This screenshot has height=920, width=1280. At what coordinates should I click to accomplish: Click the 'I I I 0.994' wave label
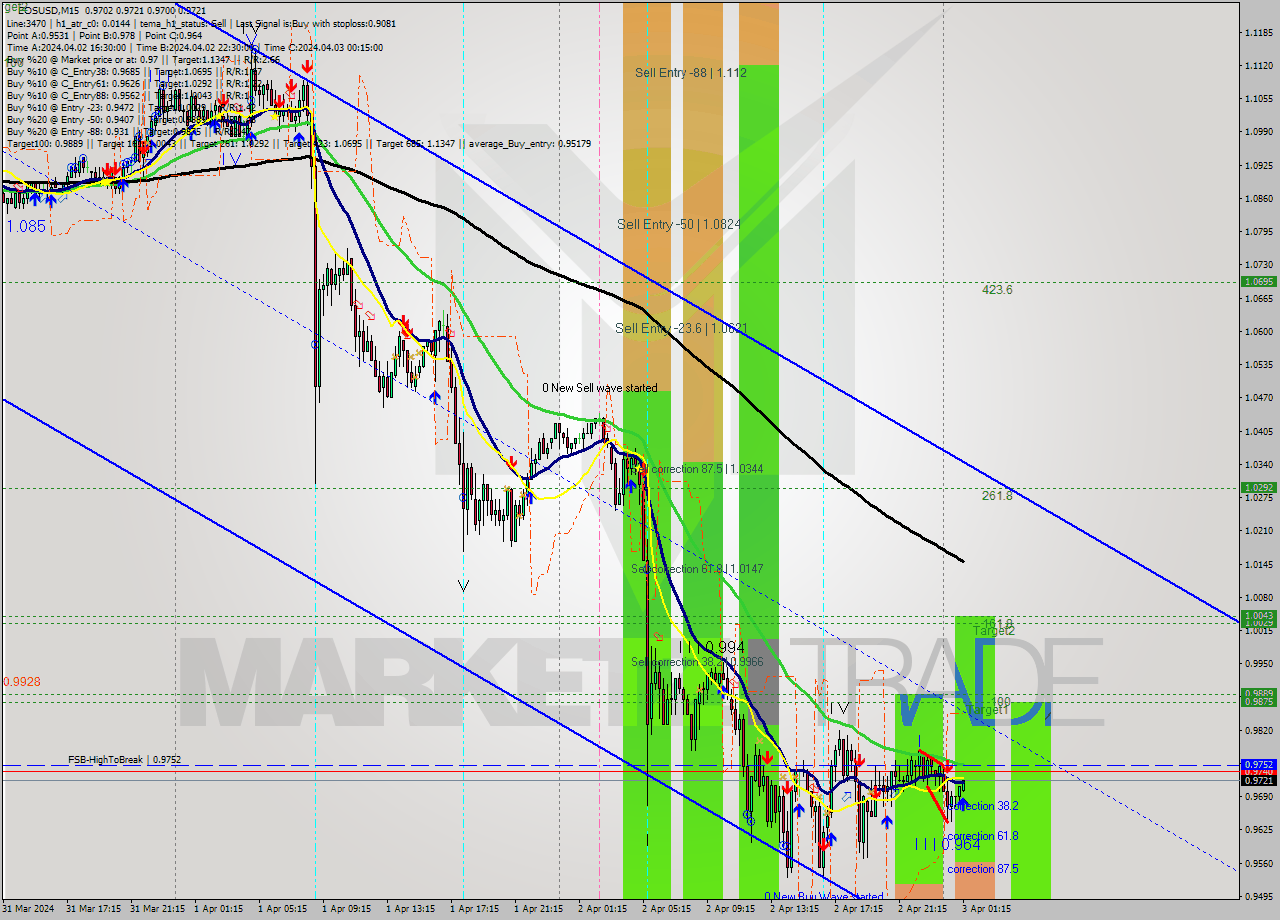pyautogui.click(x=710, y=648)
